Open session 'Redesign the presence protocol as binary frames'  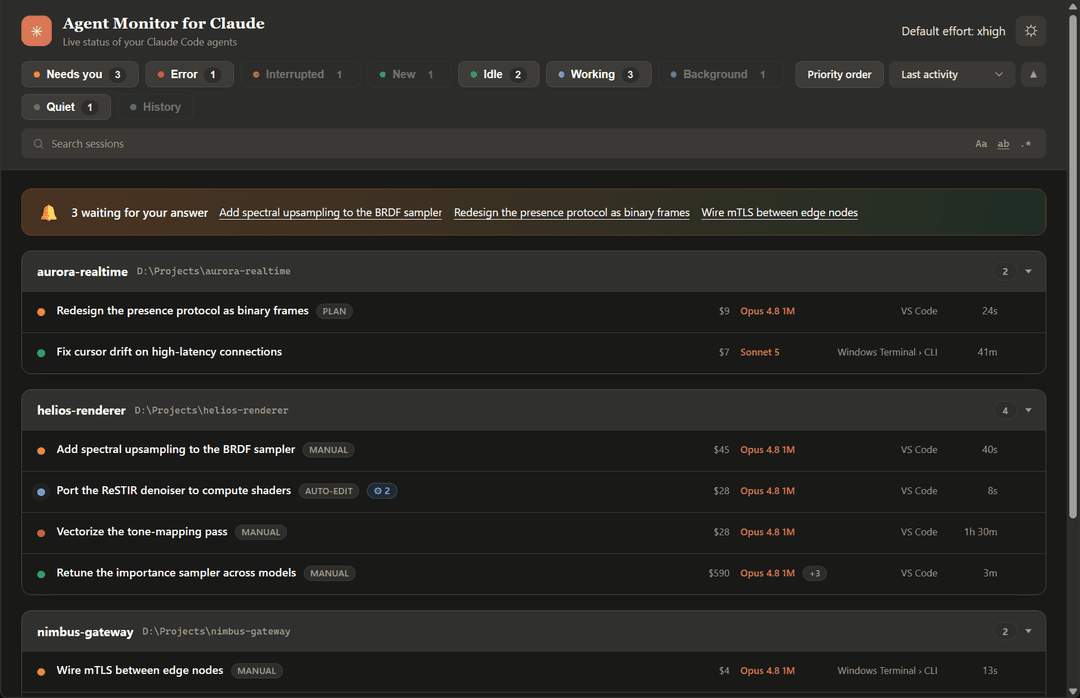click(x=534, y=311)
